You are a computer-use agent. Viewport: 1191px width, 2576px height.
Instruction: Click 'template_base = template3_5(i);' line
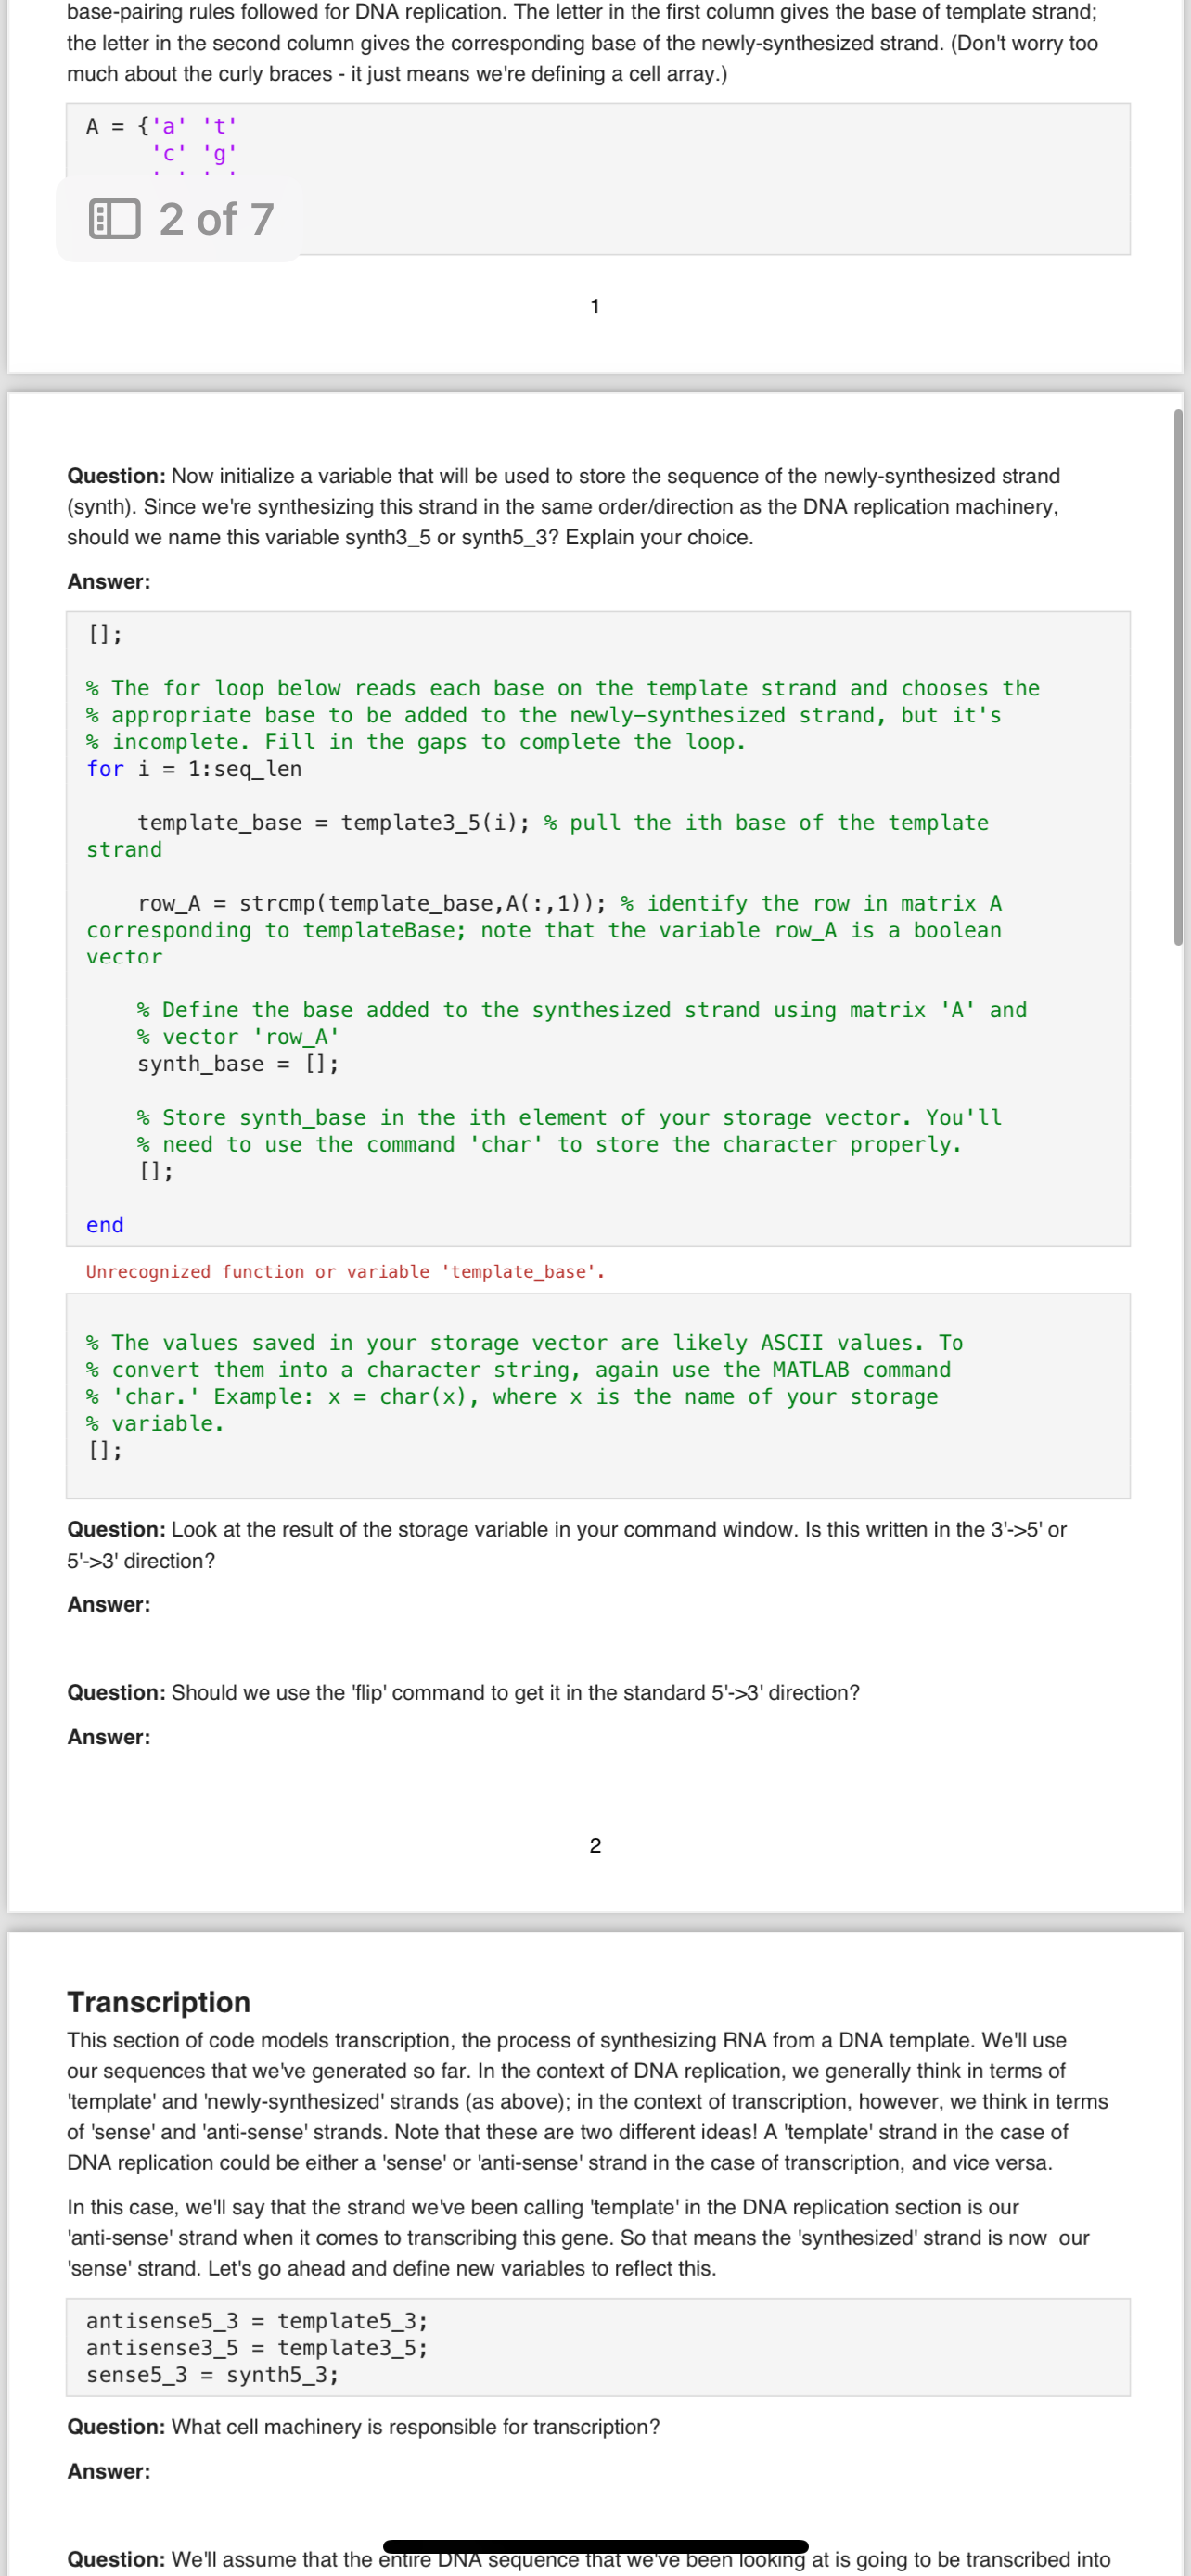(x=334, y=823)
